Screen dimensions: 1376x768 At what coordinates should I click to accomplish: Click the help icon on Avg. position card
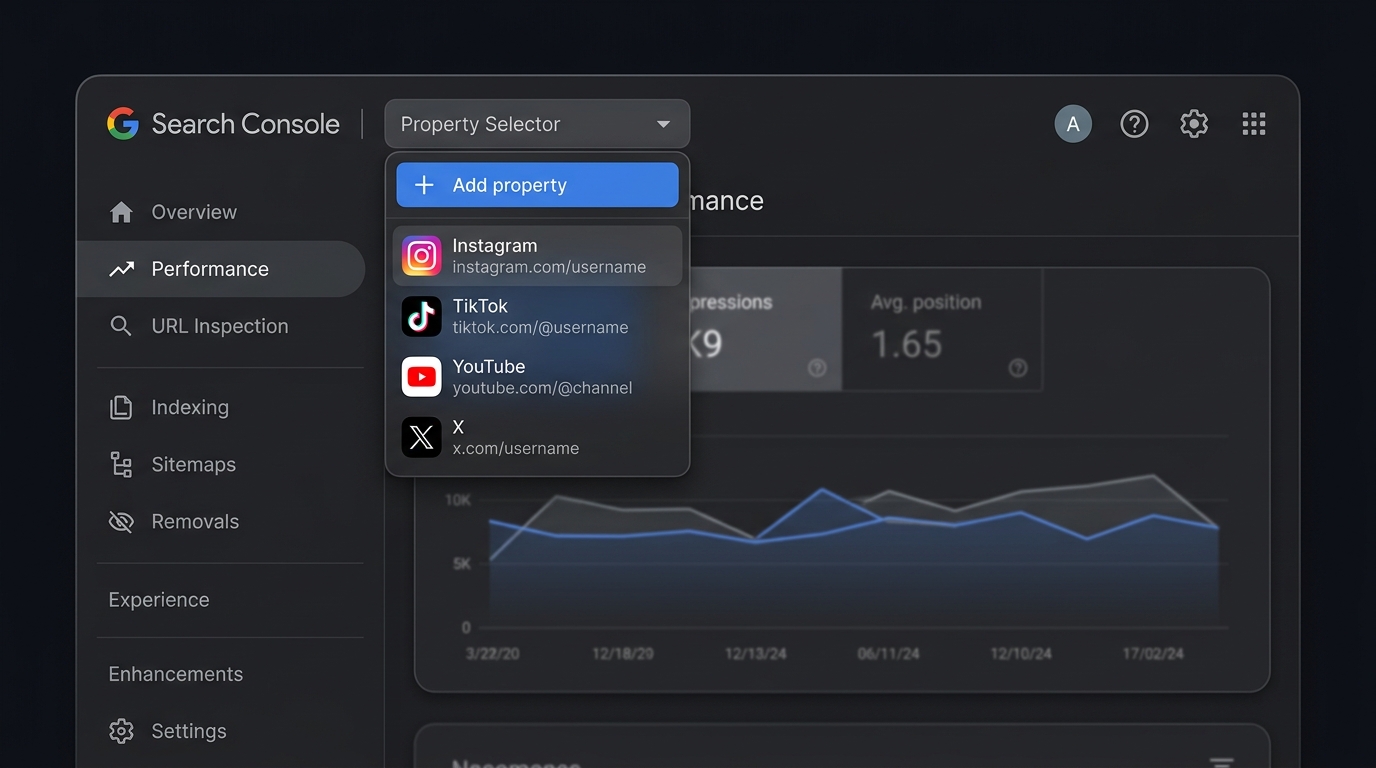[x=1018, y=368]
